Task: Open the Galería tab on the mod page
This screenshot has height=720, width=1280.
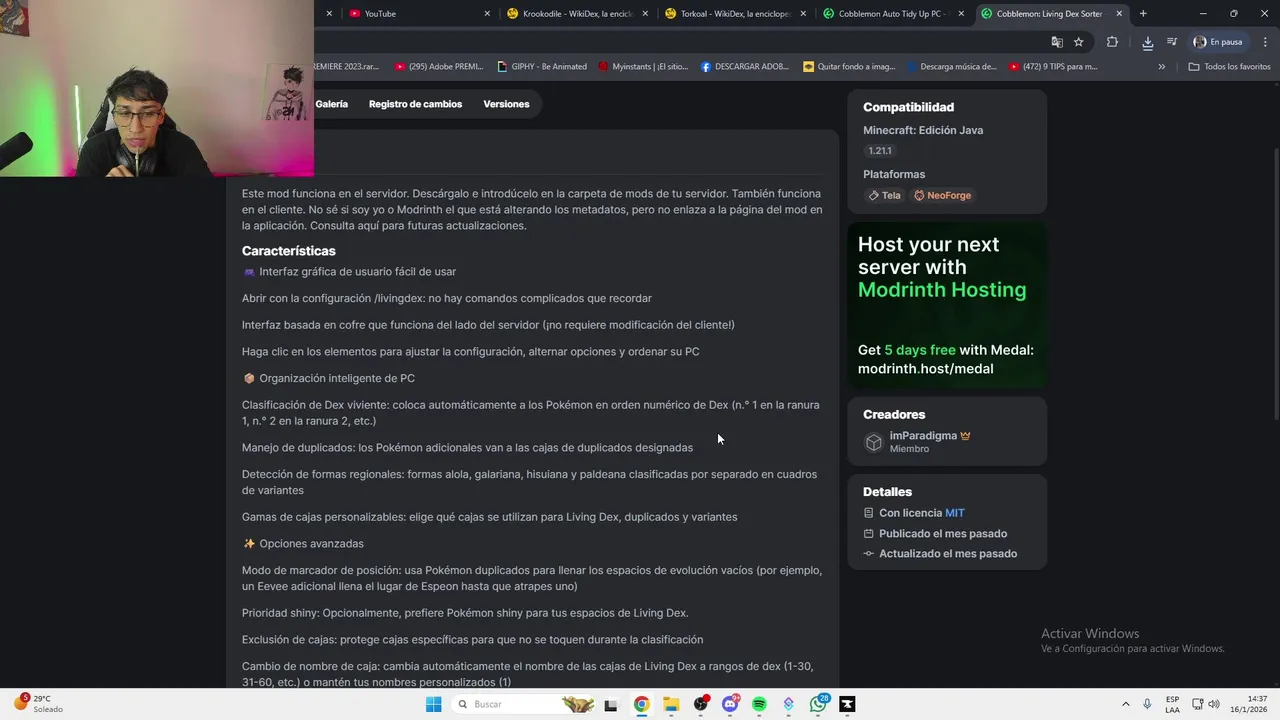Action: (x=332, y=104)
